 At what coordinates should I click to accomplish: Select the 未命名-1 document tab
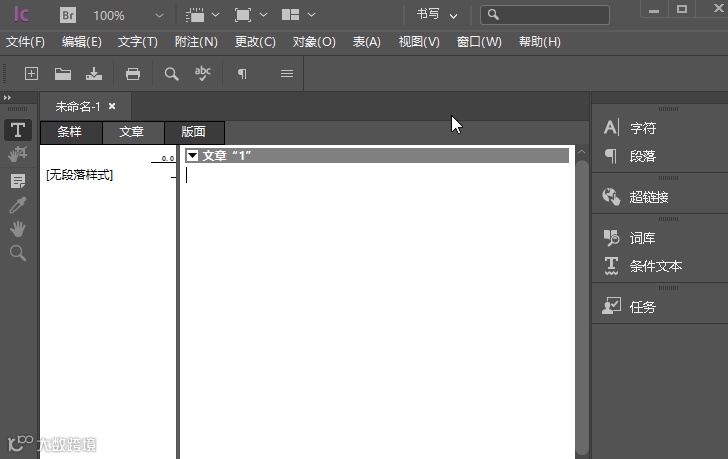pyautogui.click(x=78, y=107)
